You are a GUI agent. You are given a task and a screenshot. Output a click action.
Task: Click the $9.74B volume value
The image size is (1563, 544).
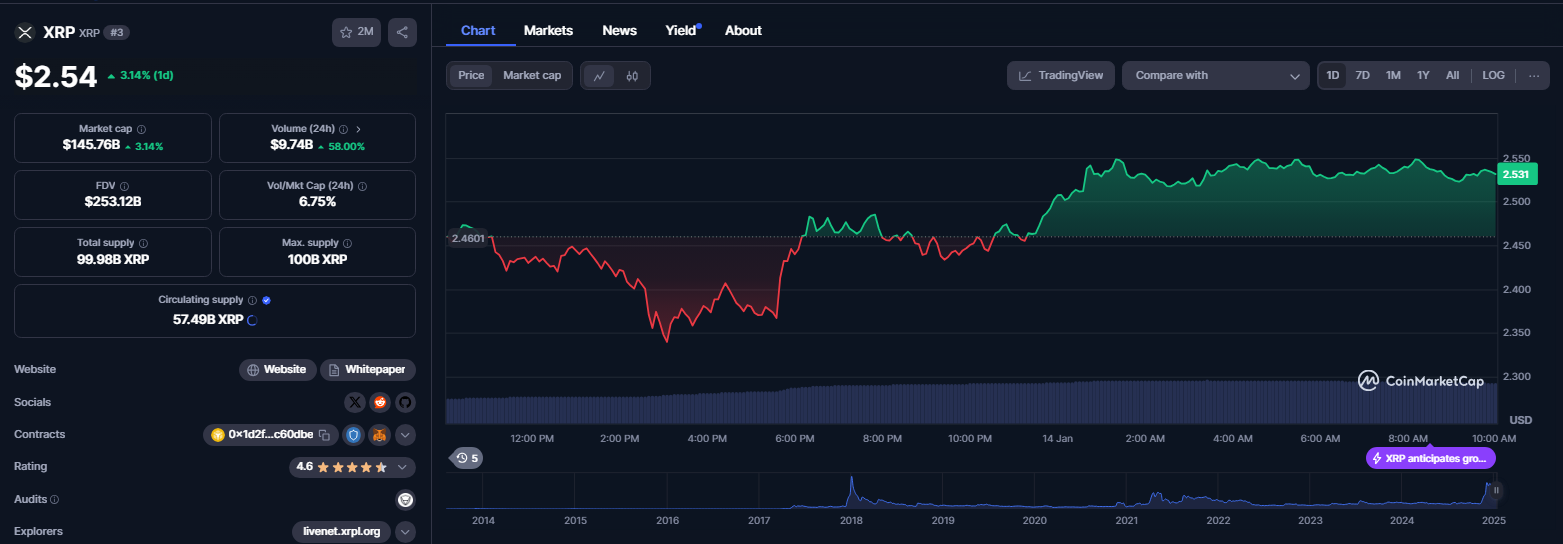[292, 145]
